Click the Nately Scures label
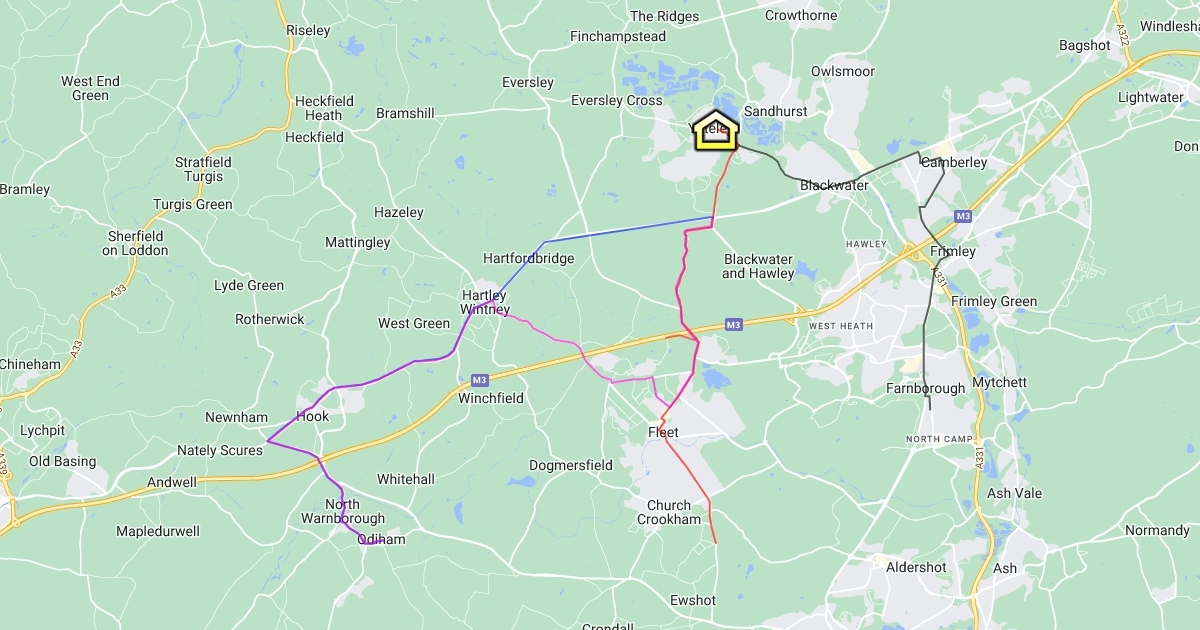The width and height of the screenshot is (1200, 630). pos(220,450)
